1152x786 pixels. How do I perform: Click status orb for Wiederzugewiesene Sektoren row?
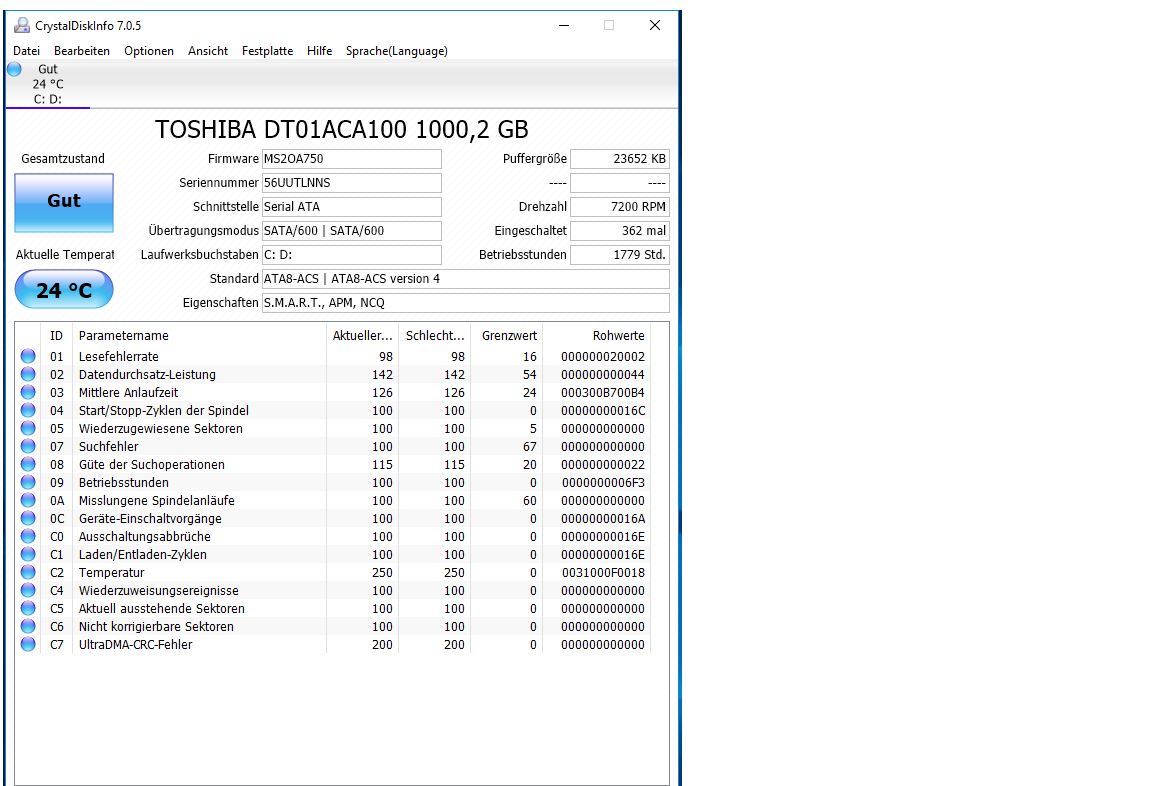28,428
